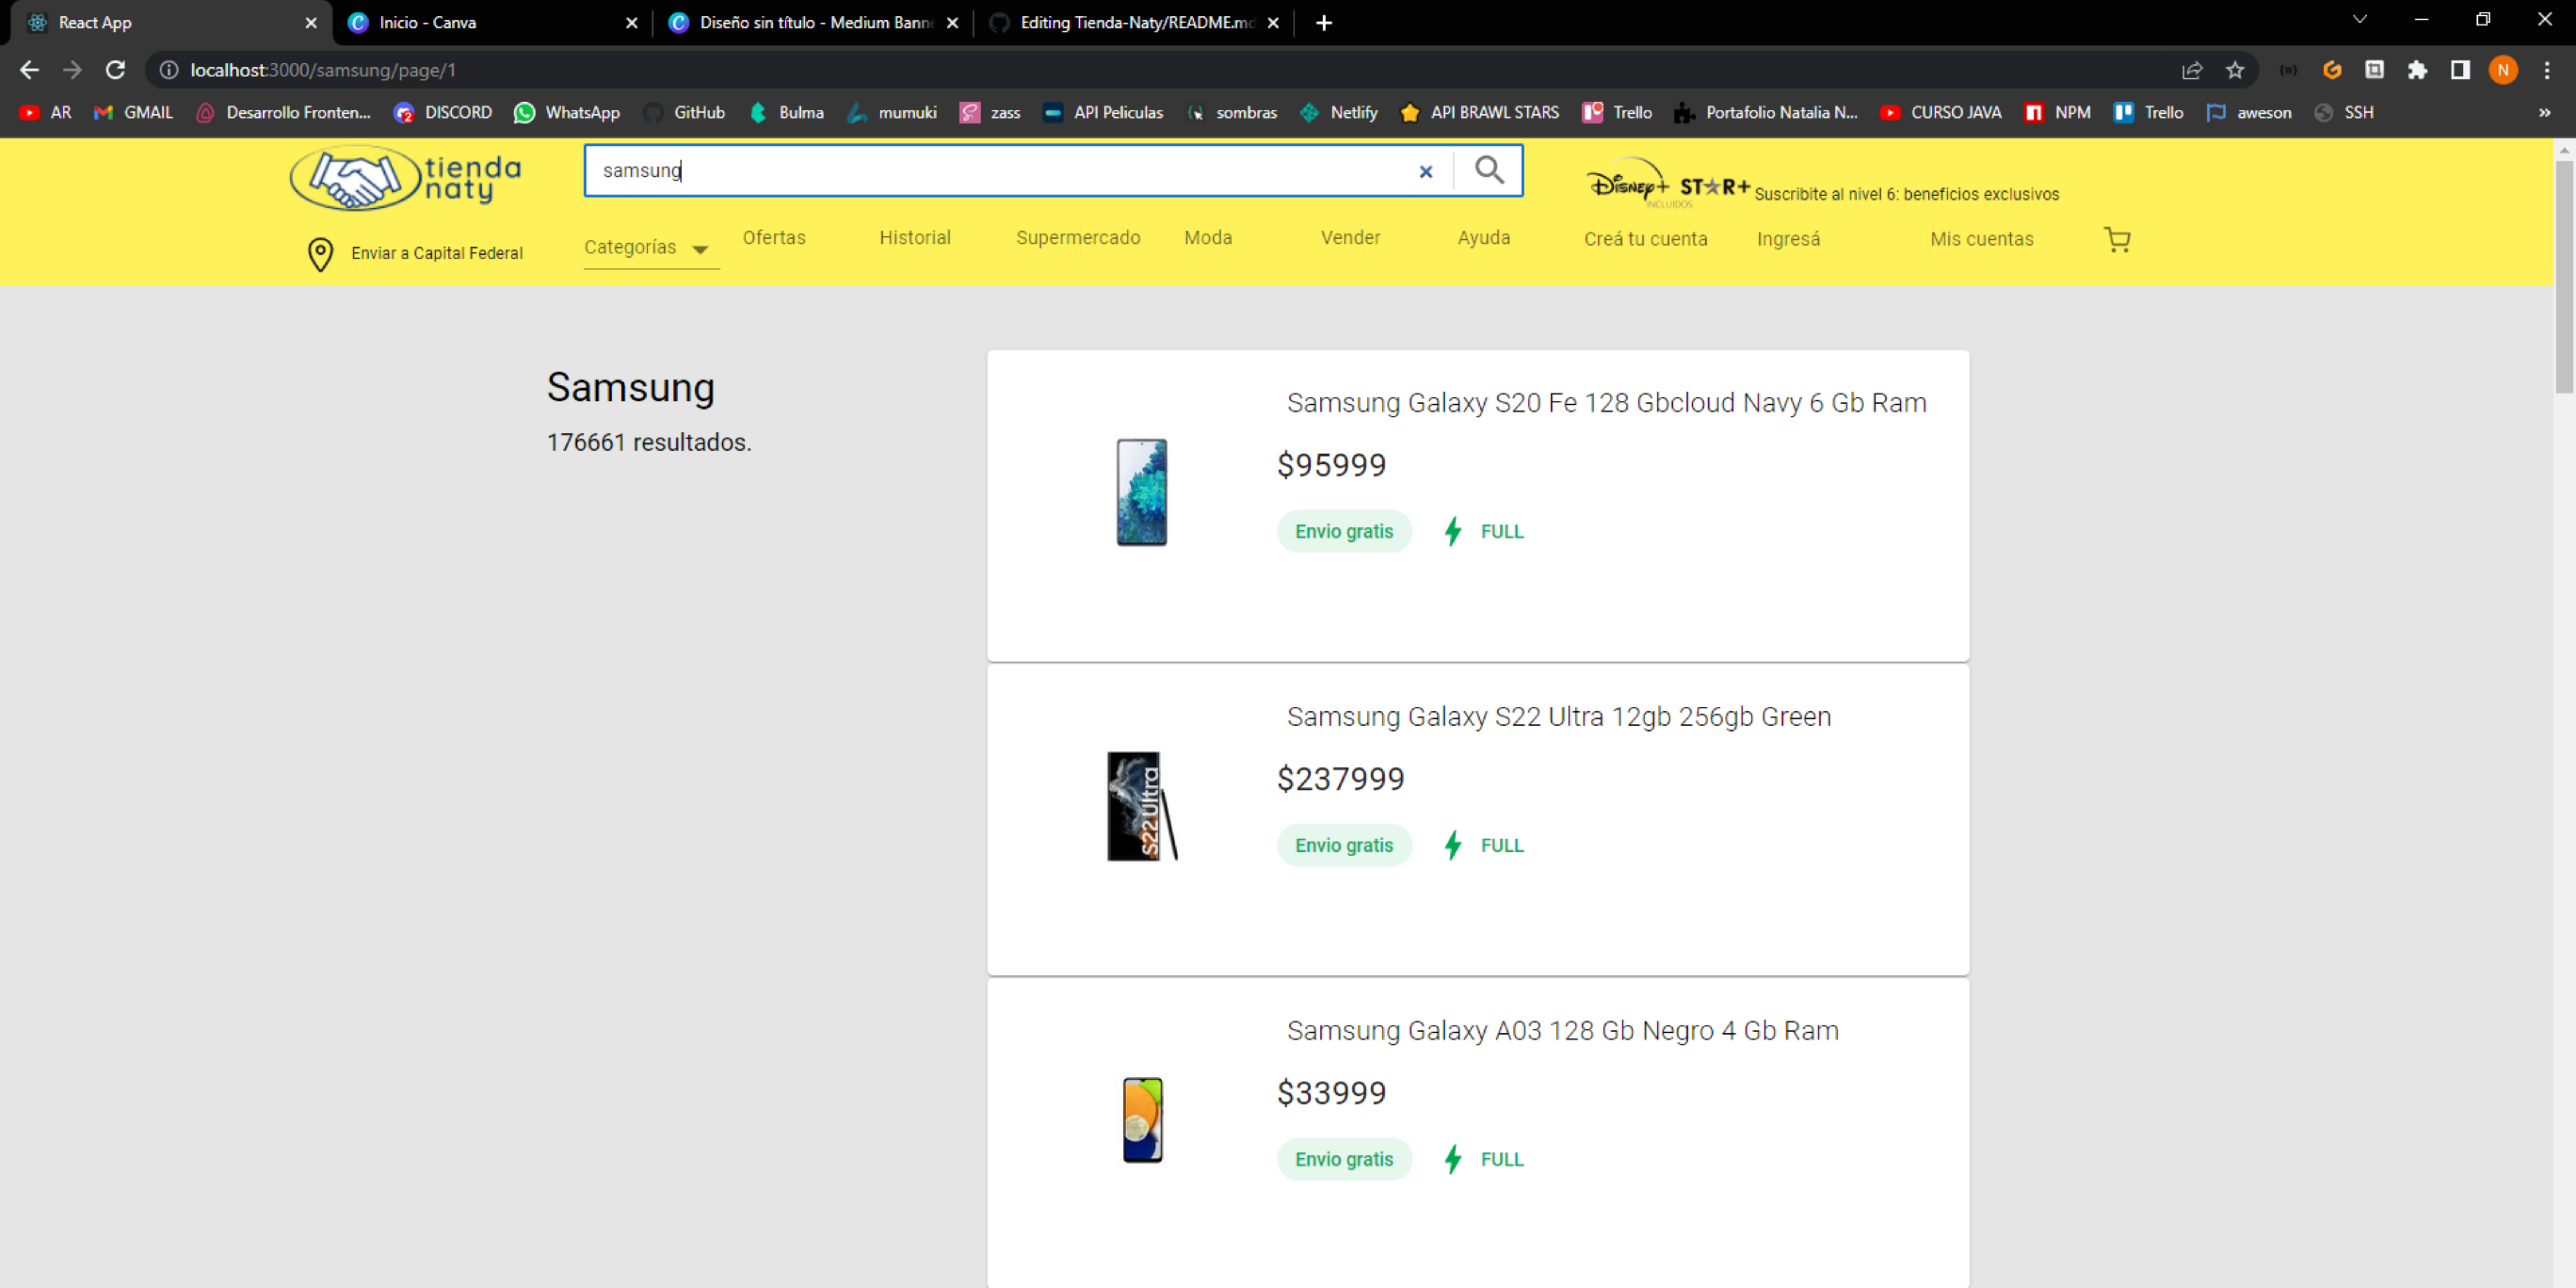Image resolution: width=2576 pixels, height=1288 pixels.
Task: Click the FULL lightning icon on Galaxy S20 card
Action: coord(1453,531)
